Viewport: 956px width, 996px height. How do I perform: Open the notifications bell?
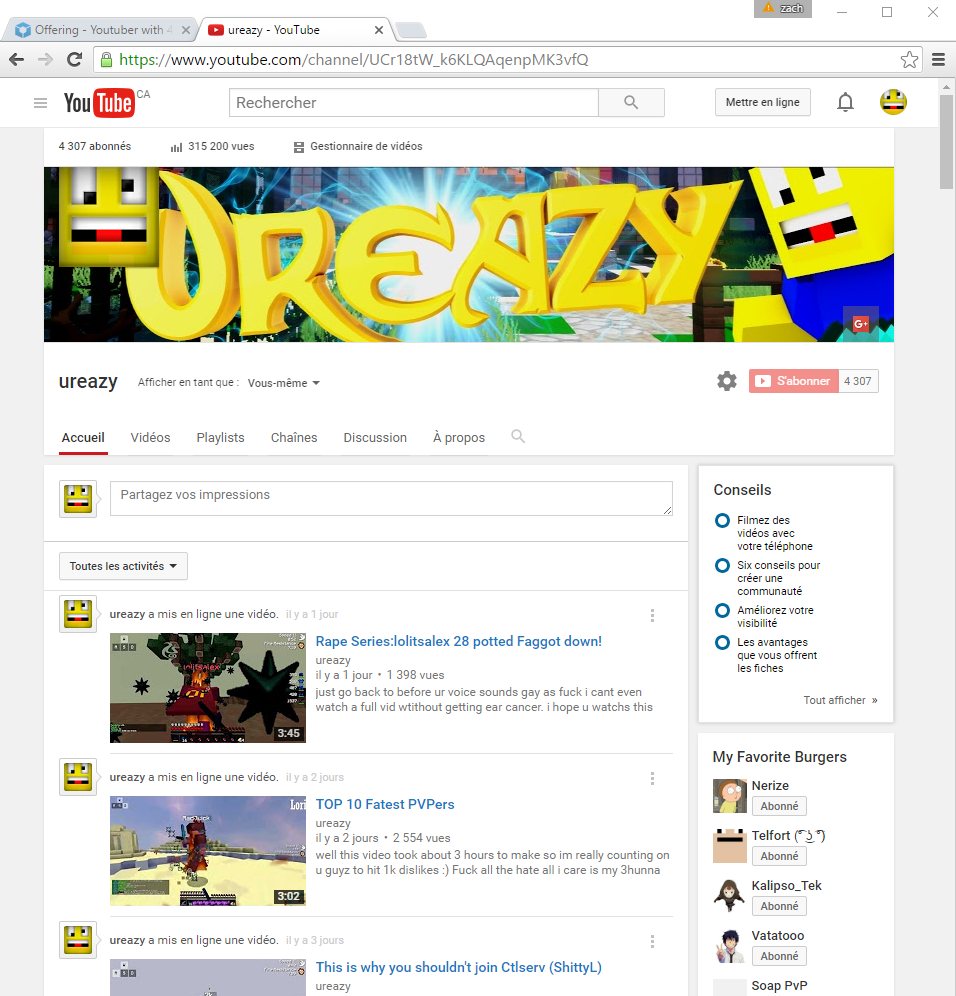click(x=845, y=102)
